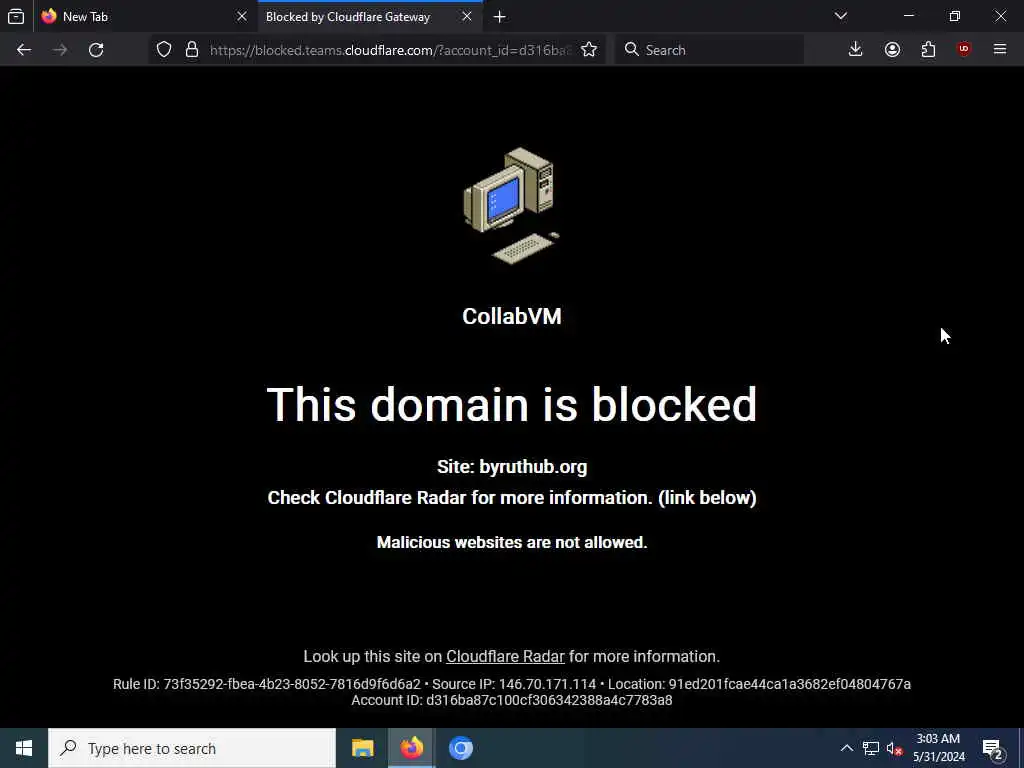1024x768 pixels.
Task: Show hidden system tray icons
Action: tap(846, 748)
